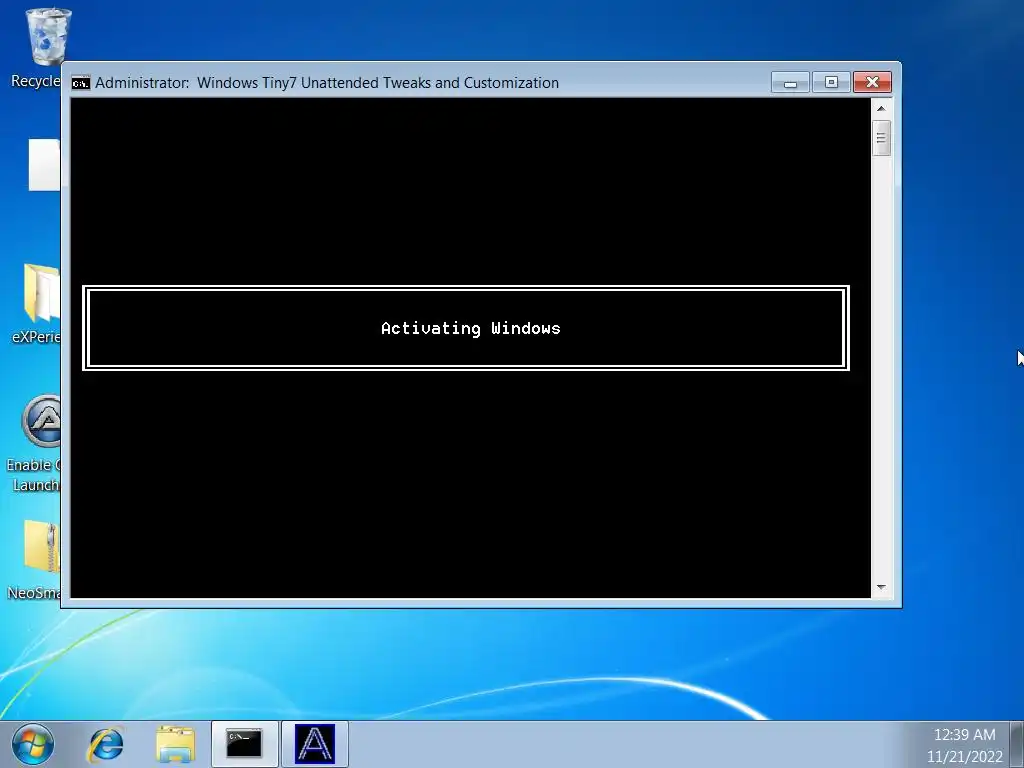Screen dimensions: 1024x768
Task: Launch Internet Explorer from the taskbar
Action: click(x=106, y=744)
